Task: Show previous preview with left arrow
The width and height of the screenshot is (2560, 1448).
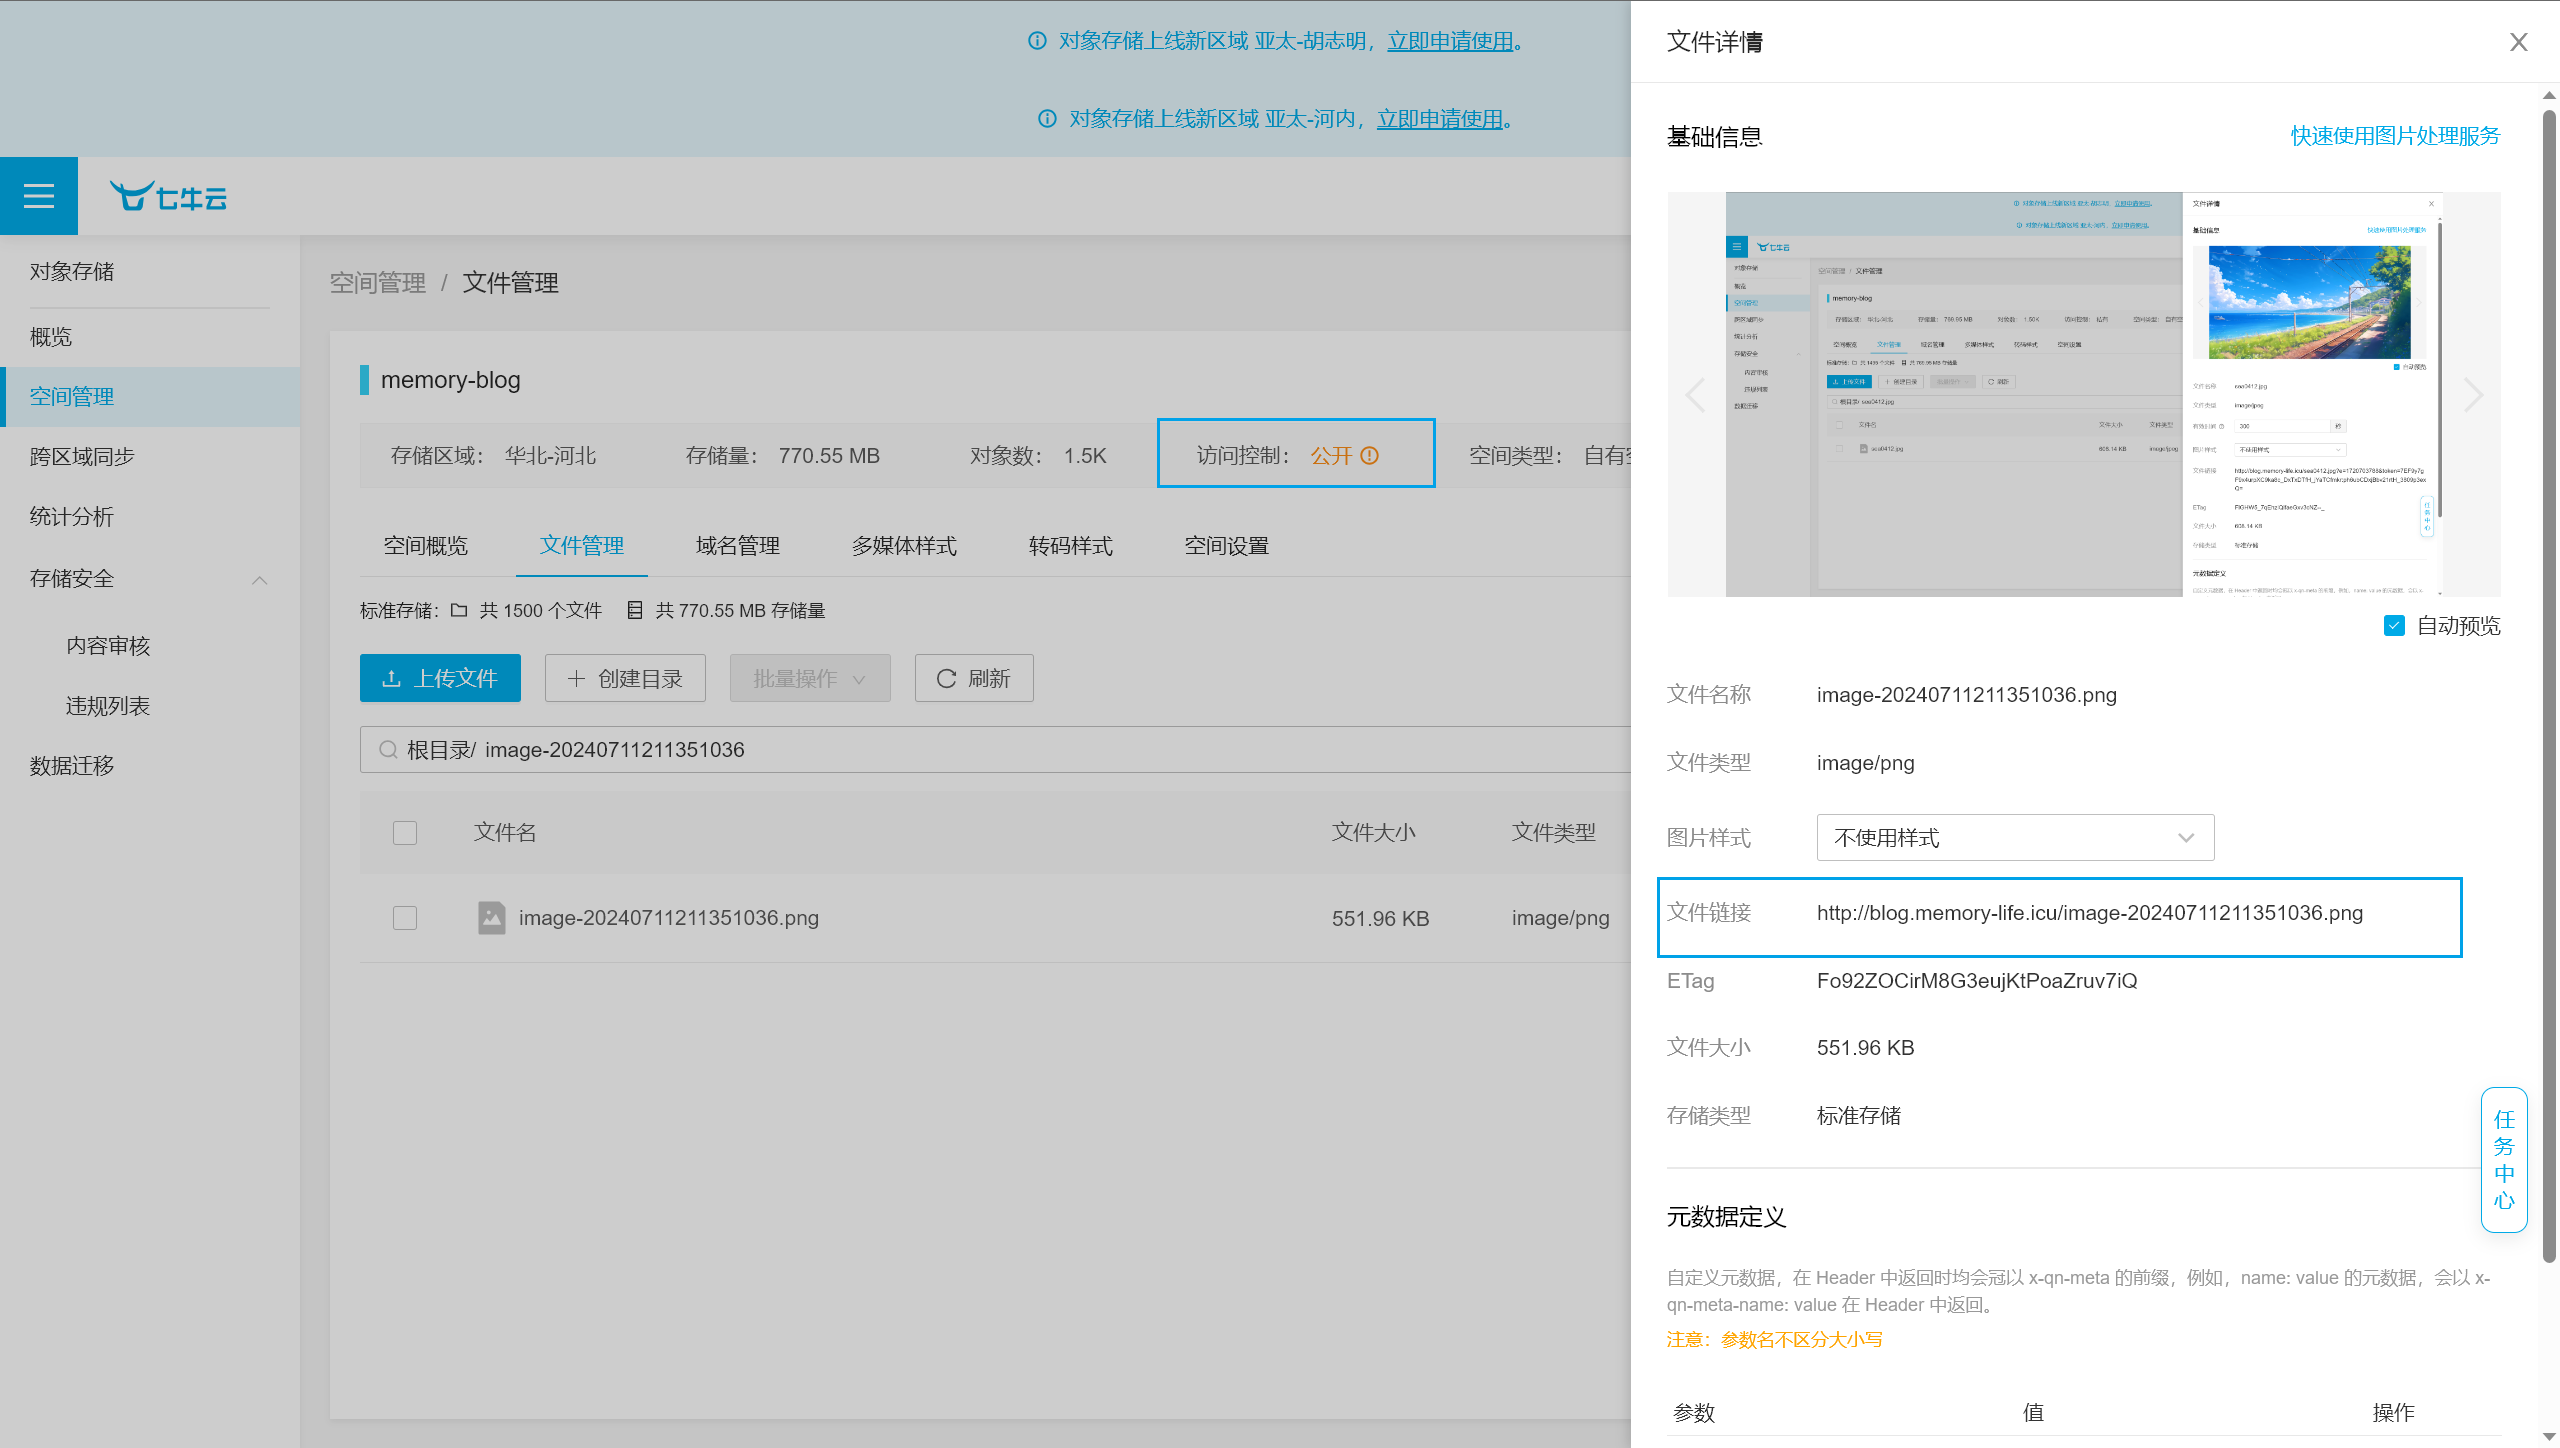Action: pyautogui.click(x=1696, y=395)
